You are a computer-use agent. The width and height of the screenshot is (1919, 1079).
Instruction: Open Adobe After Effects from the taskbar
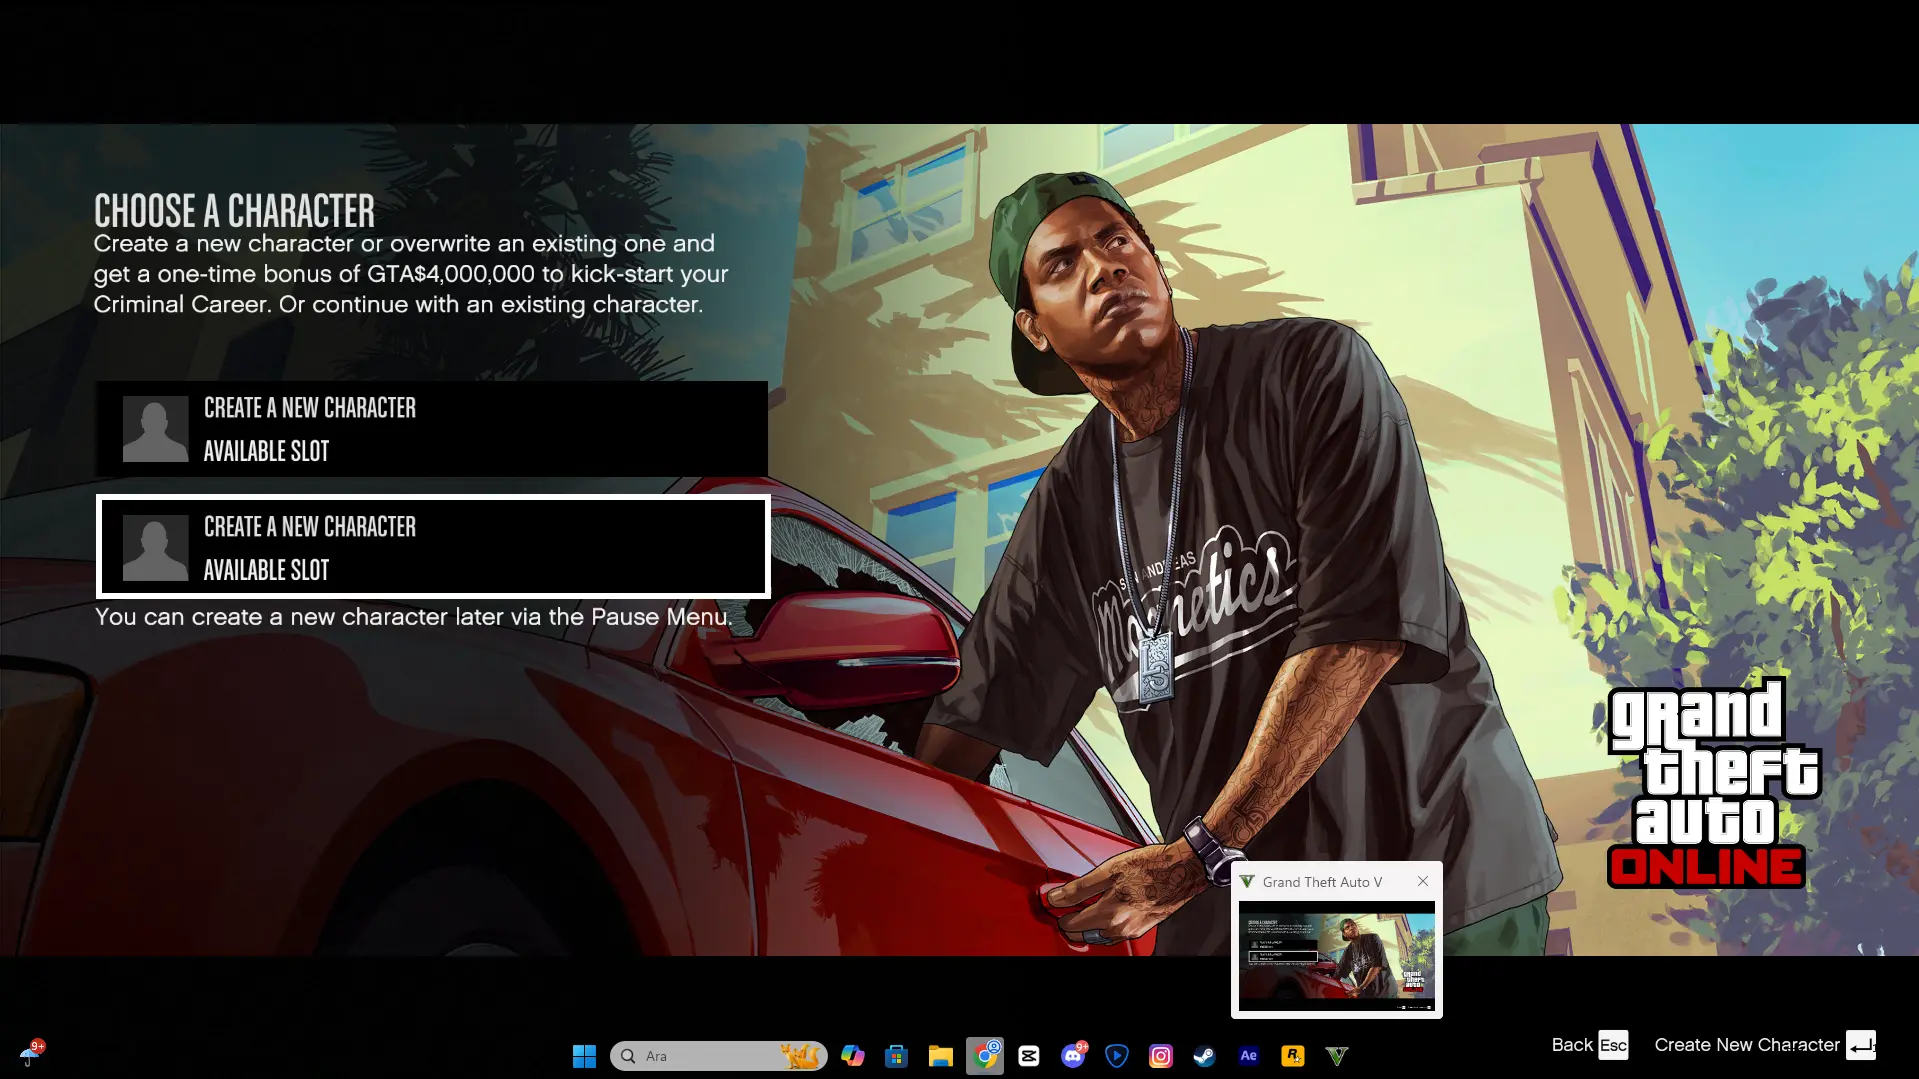pos(1249,1056)
